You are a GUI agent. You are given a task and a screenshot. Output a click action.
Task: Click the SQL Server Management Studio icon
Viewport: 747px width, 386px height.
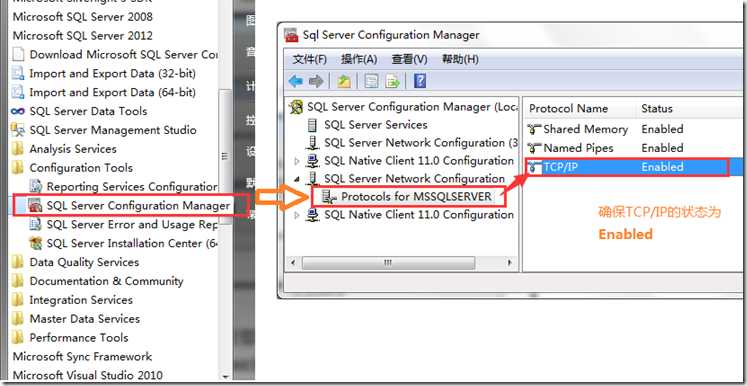click(18, 130)
